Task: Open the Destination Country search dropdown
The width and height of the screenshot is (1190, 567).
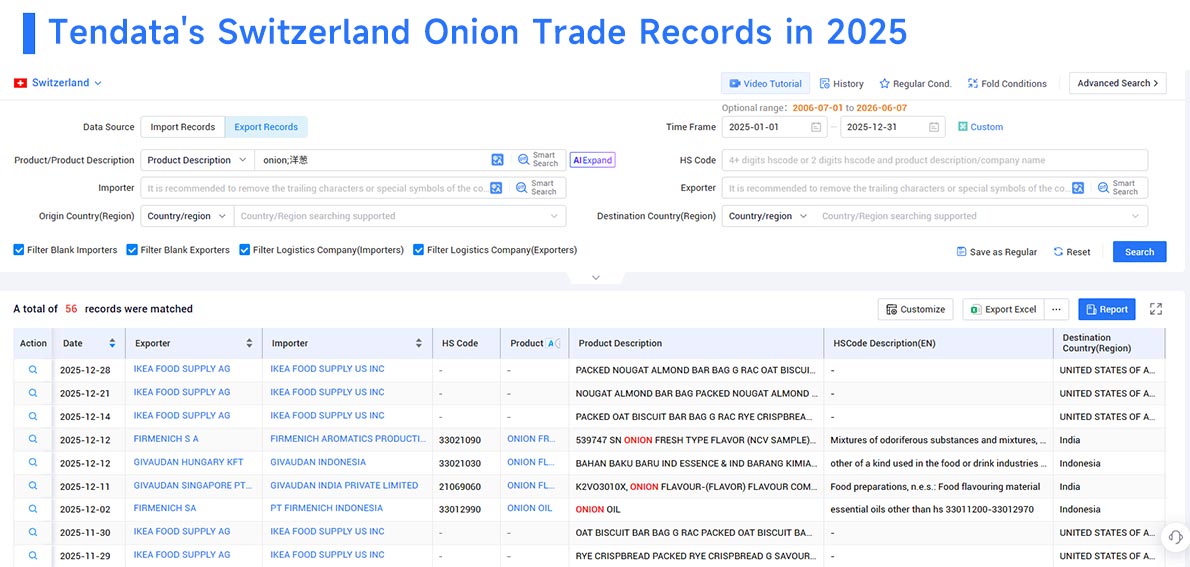Action: click(x=982, y=216)
